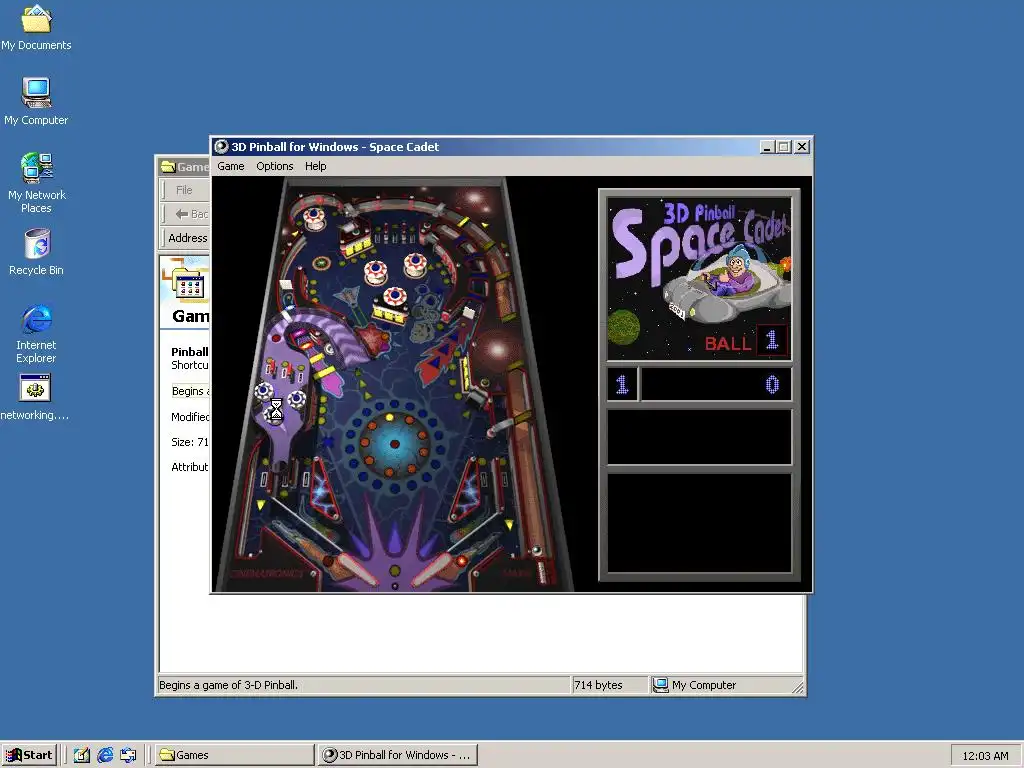
Task: Select the networking file desktop icon
Action: (x=35, y=397)
